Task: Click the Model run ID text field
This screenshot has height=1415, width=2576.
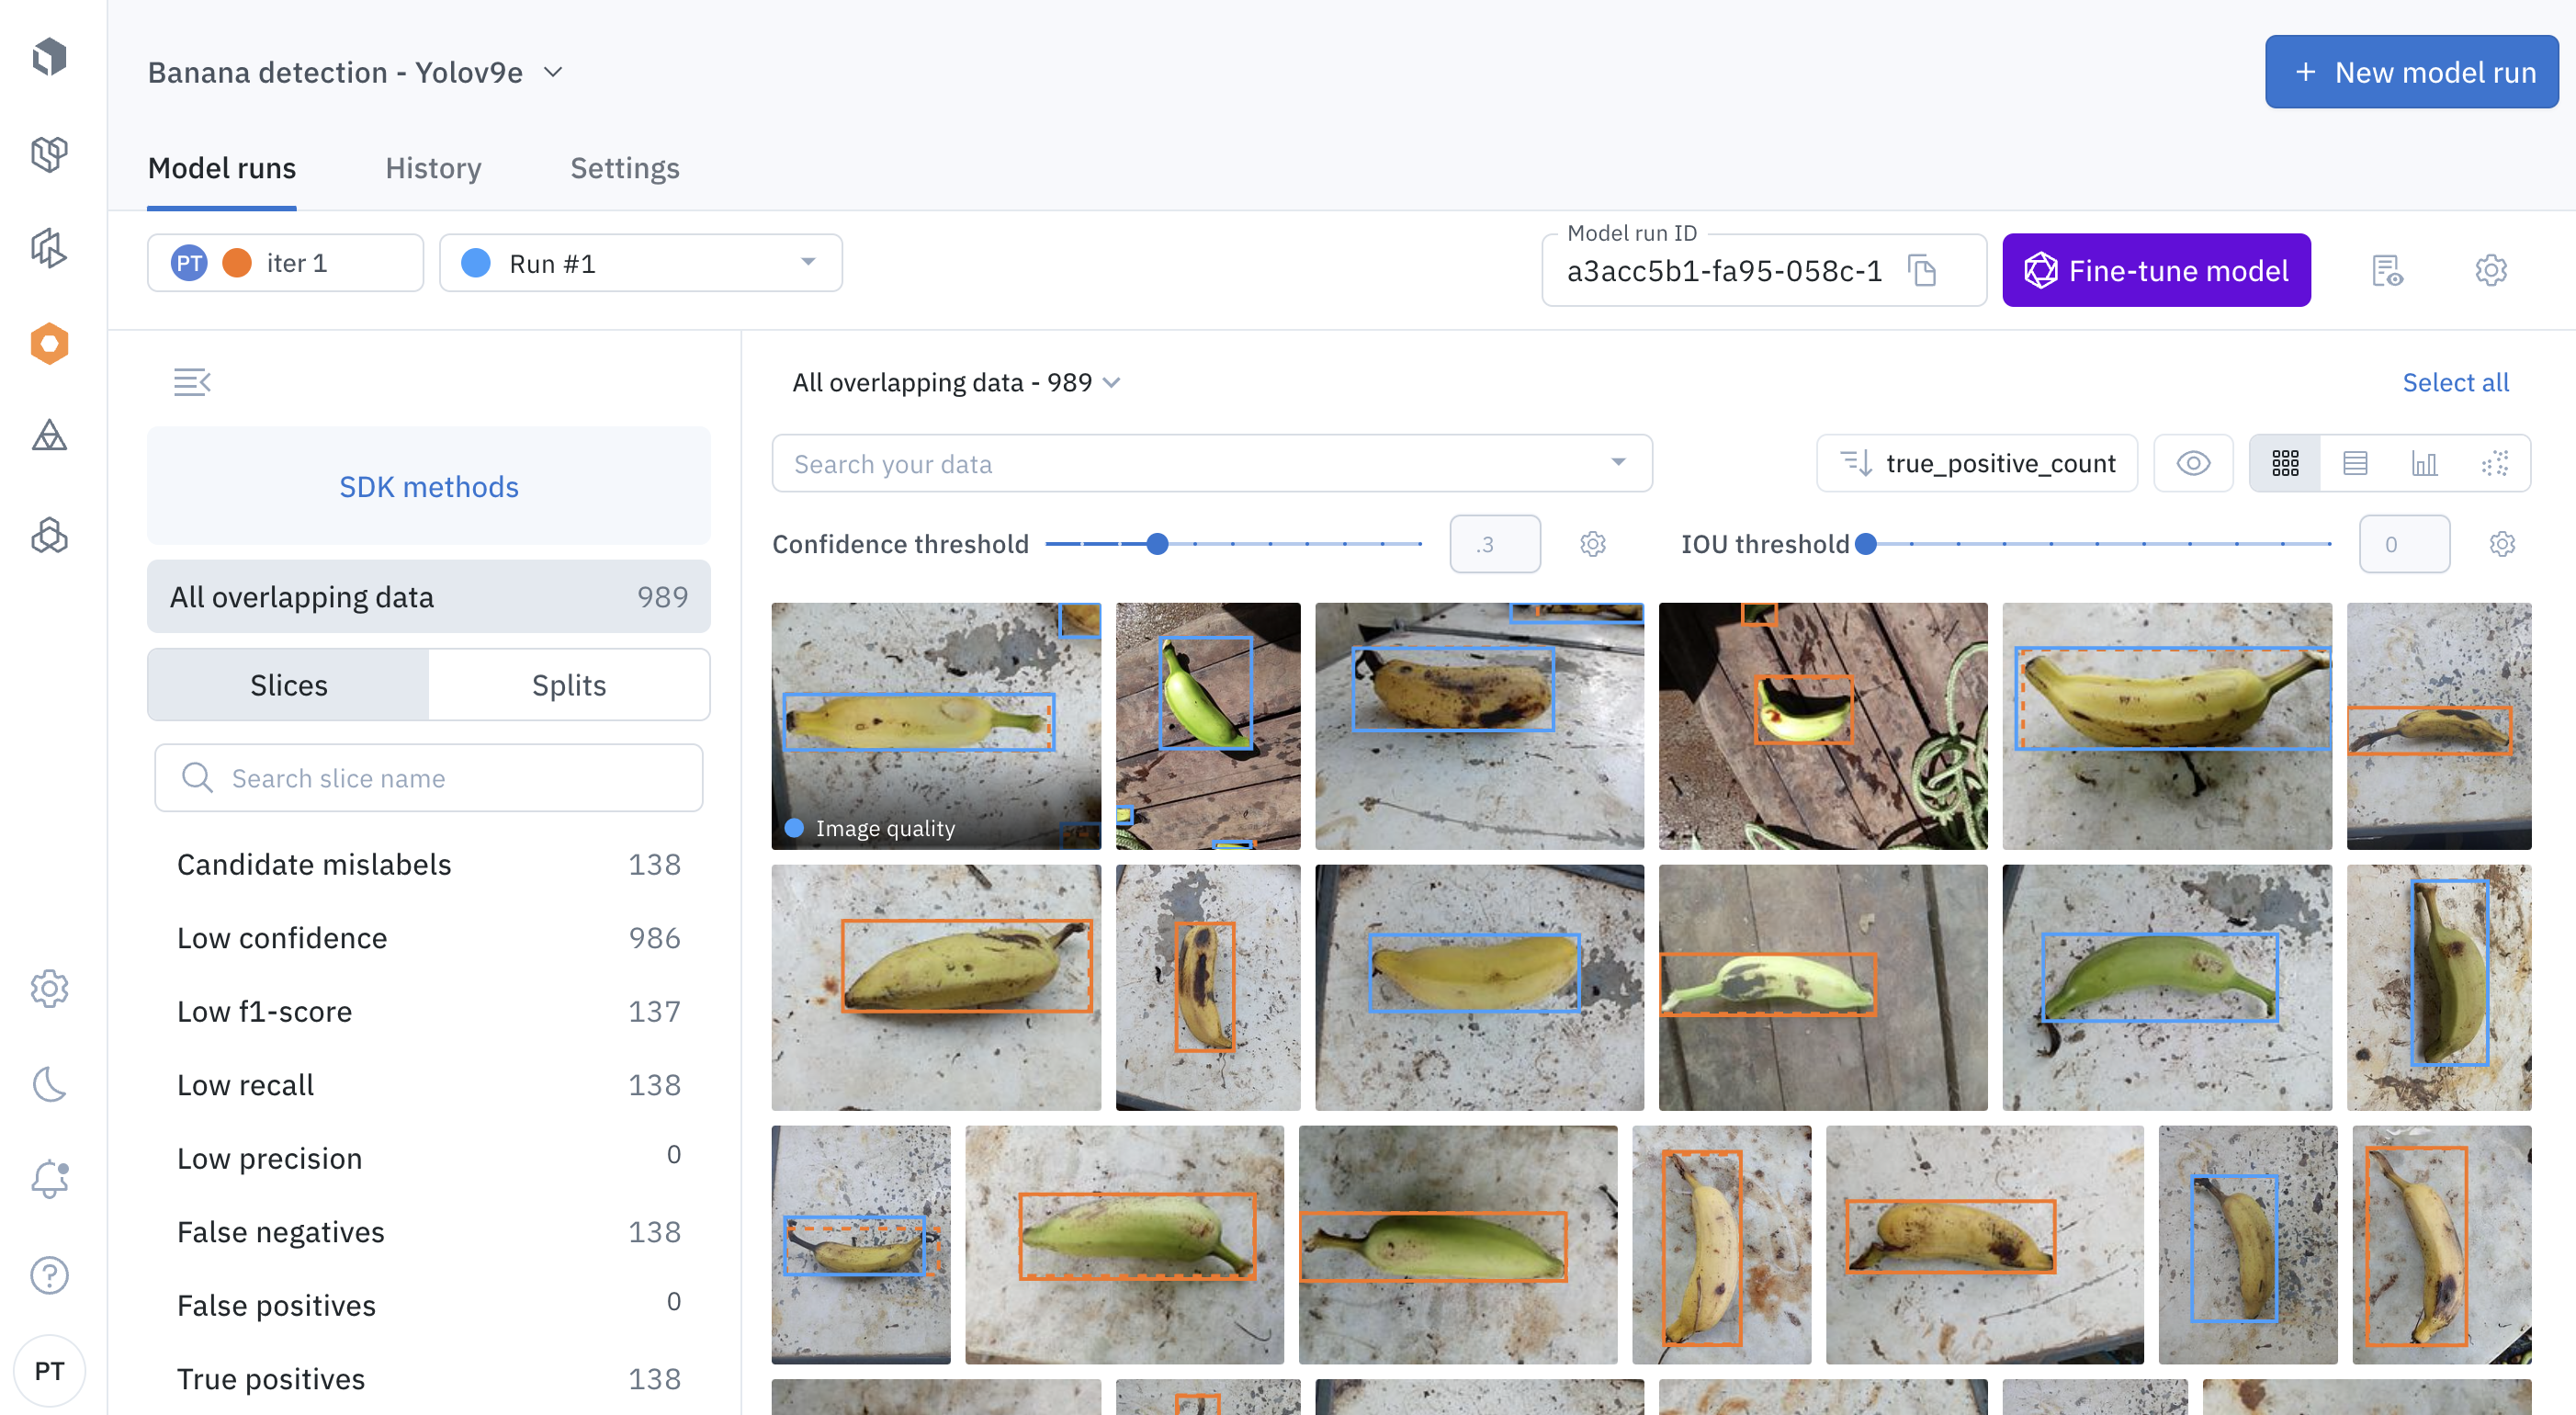Action: 1724,270
